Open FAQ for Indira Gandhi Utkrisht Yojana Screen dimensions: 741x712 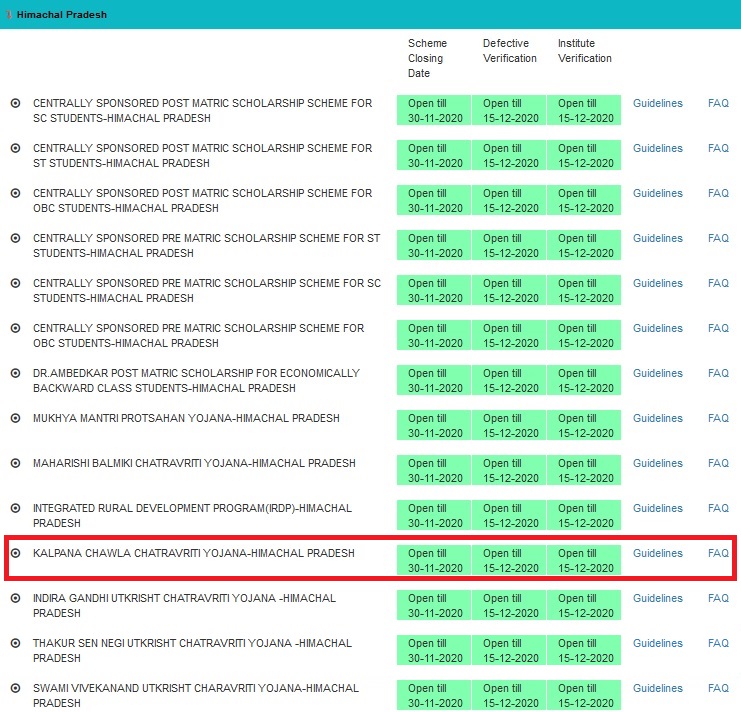718,598
